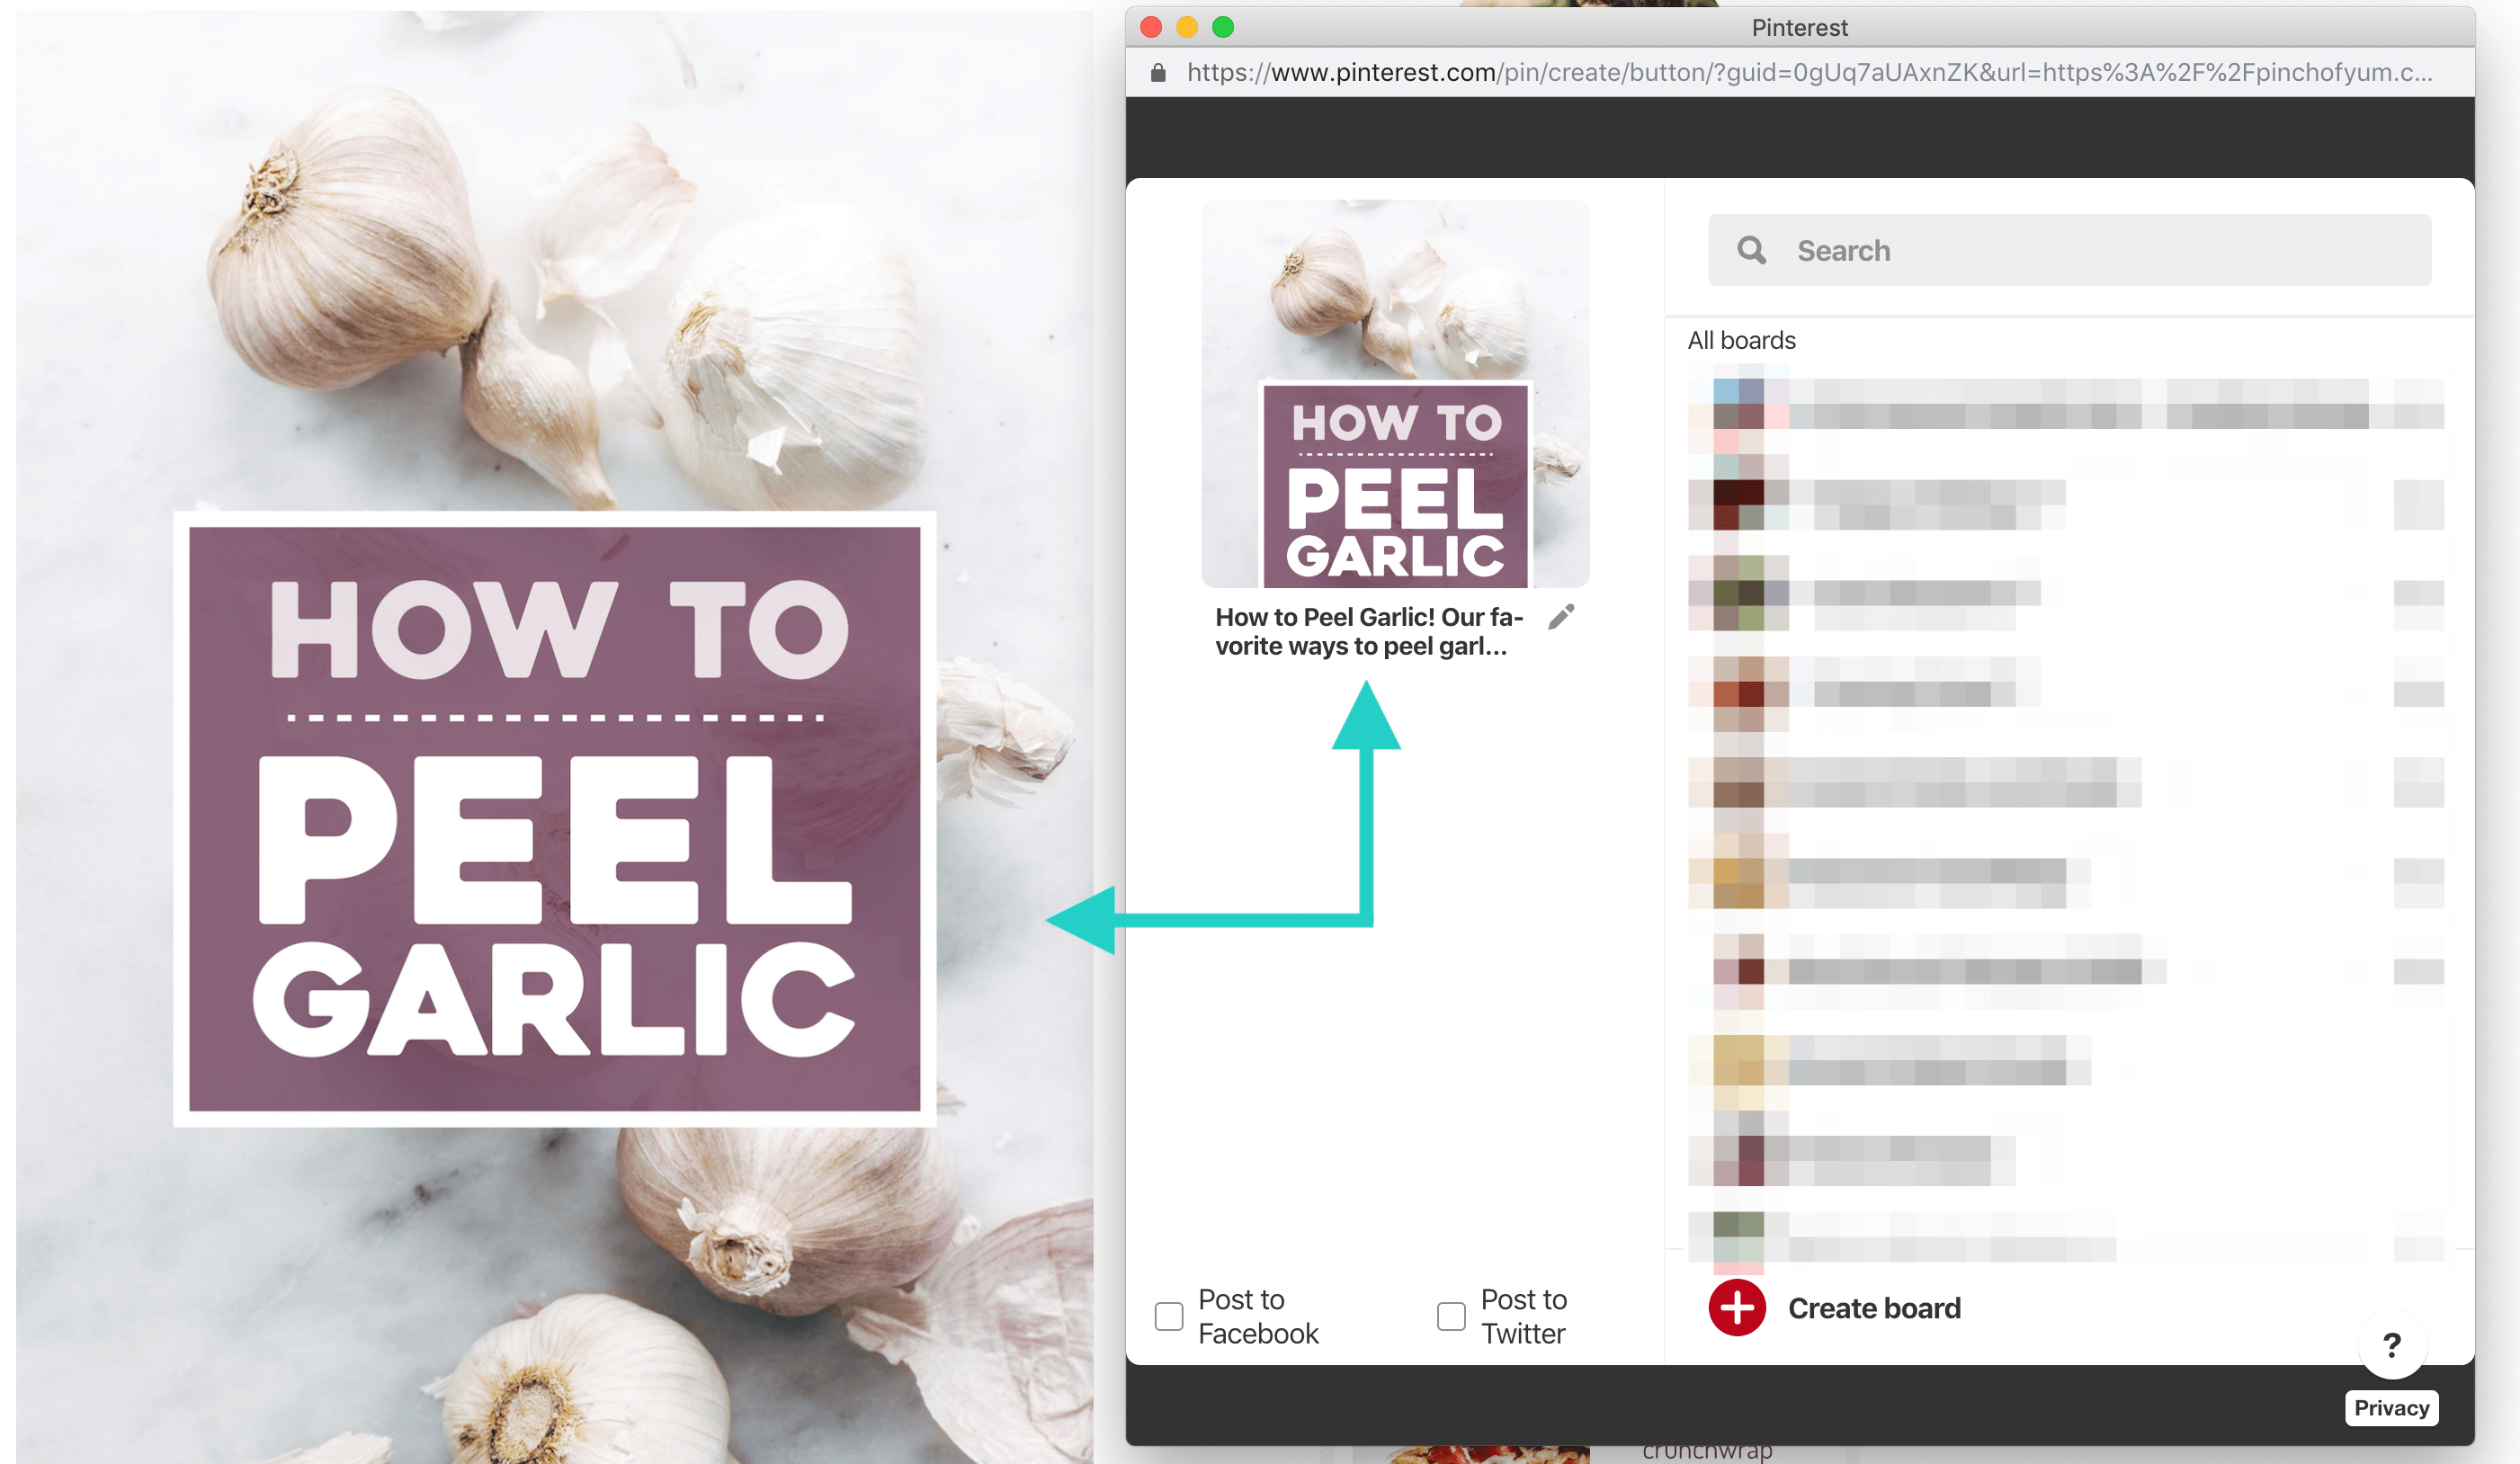Screen dimensions: 2520x1464
Task: Enable Post to Facebook option
Action: click(x=1169, y=1312)
